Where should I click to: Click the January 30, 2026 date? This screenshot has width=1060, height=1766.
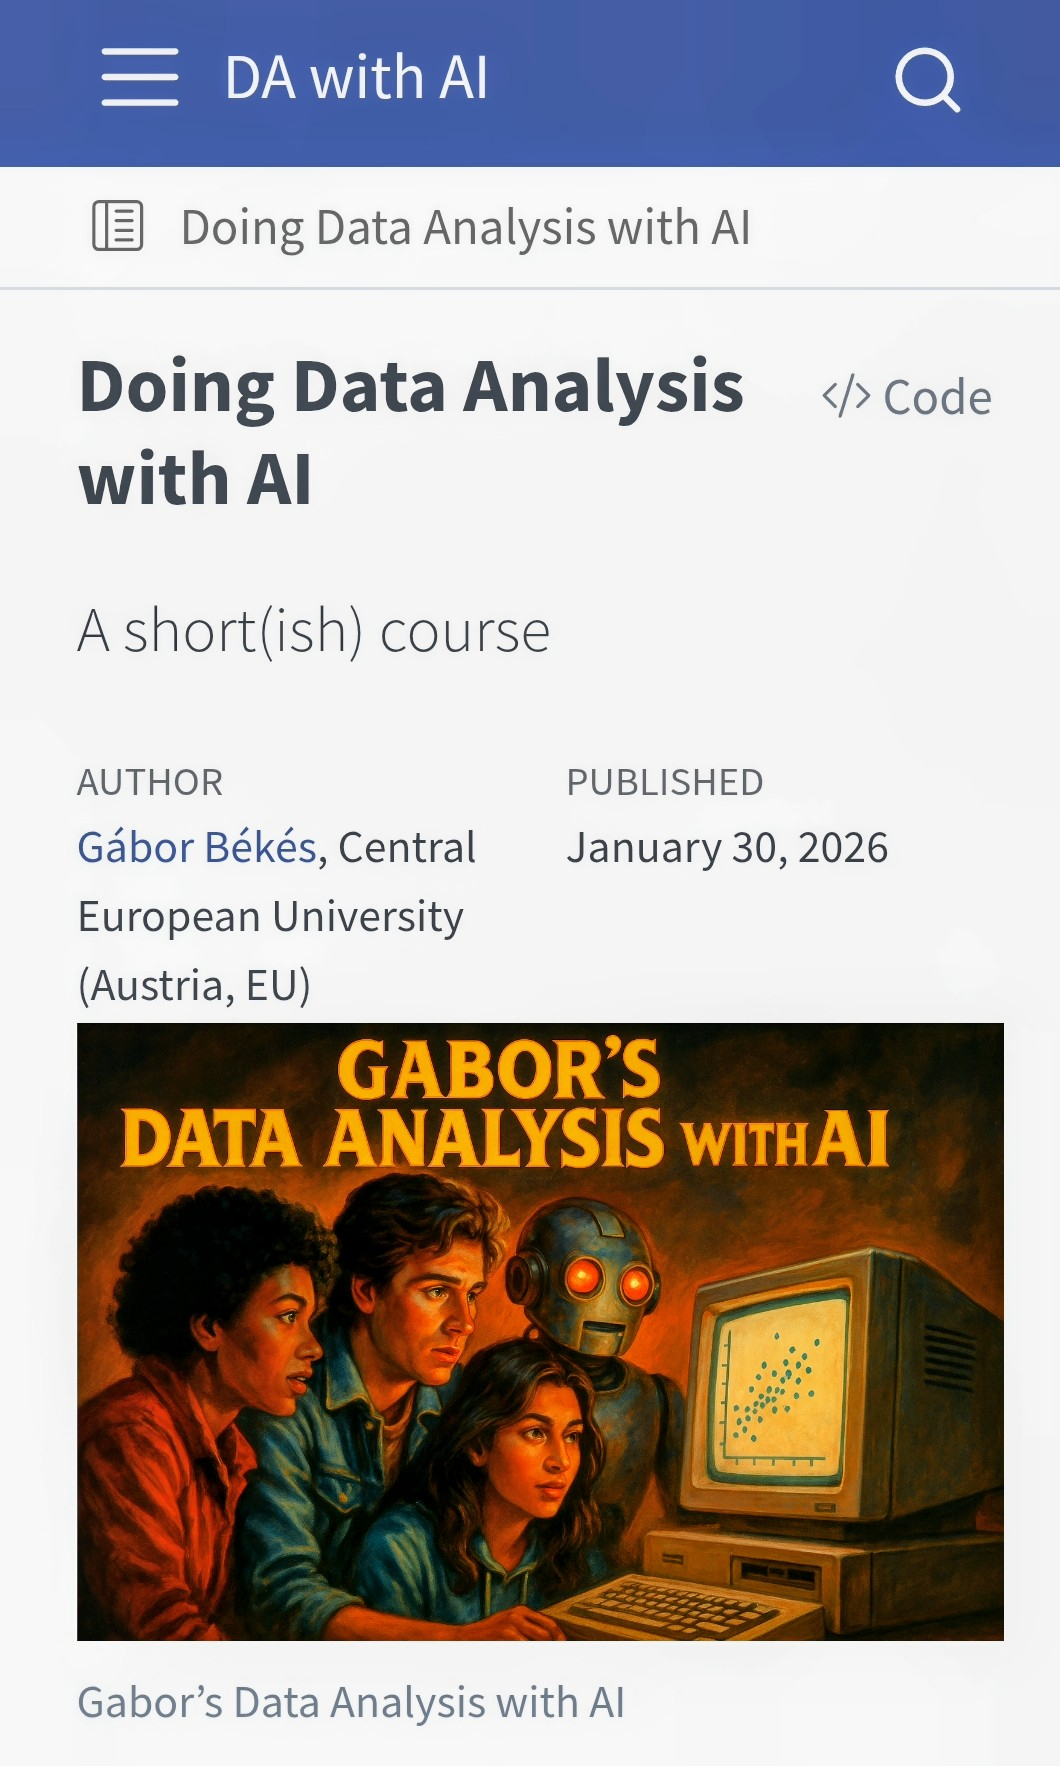727,848
